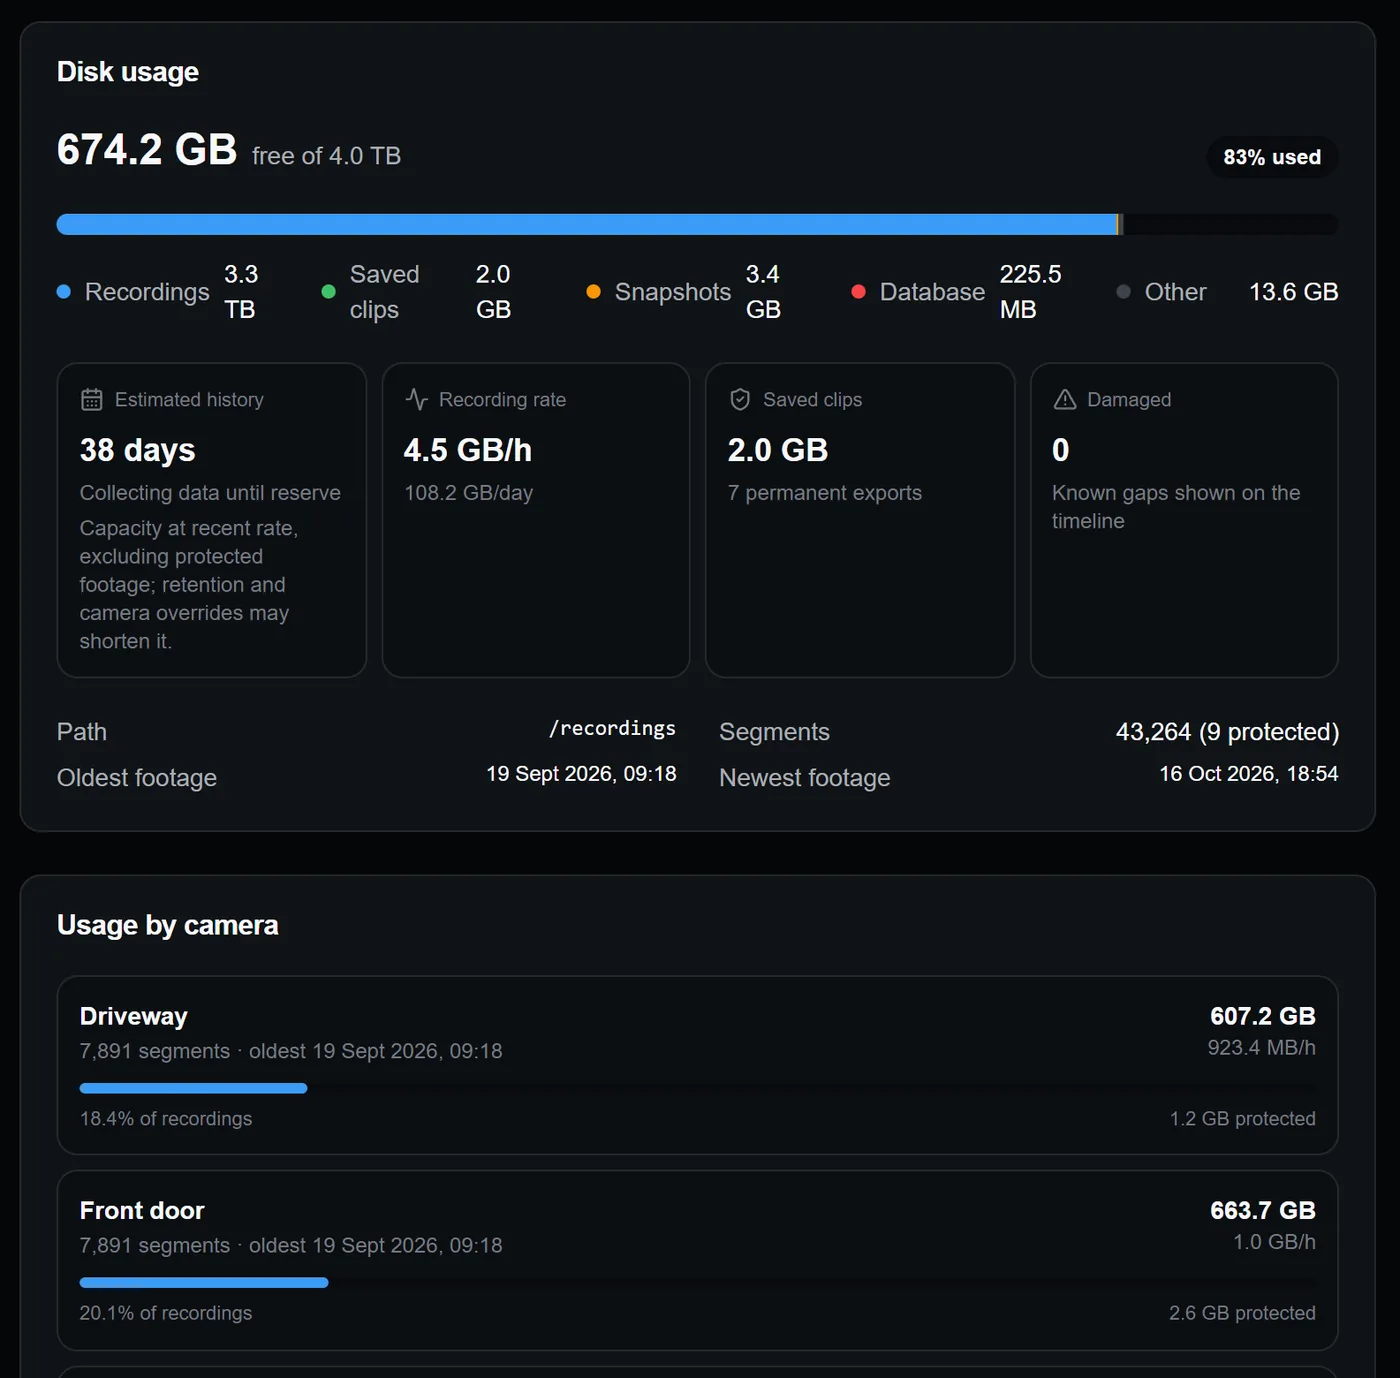Image resolution: width=1400 pixels, height=1378 pixels.
Task: Open the Estimated history card
Action: pyautogui.click(x=212, y=520)
